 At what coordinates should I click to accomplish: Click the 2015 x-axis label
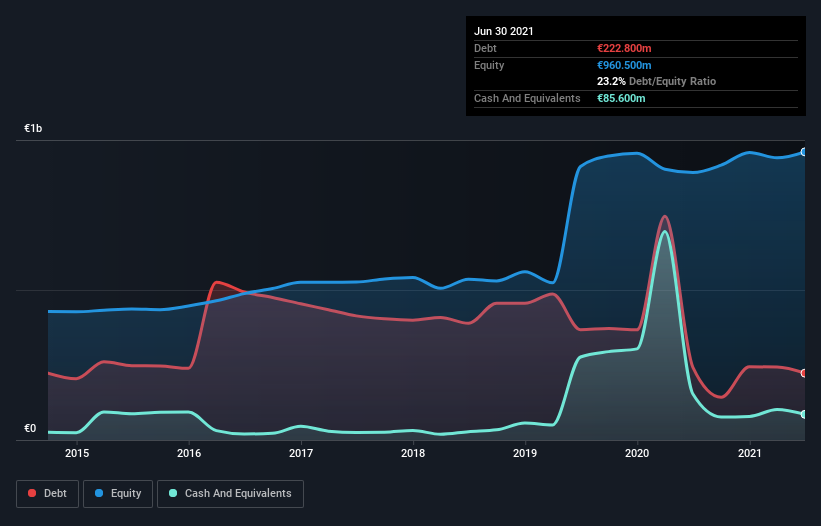coord(77,453)
